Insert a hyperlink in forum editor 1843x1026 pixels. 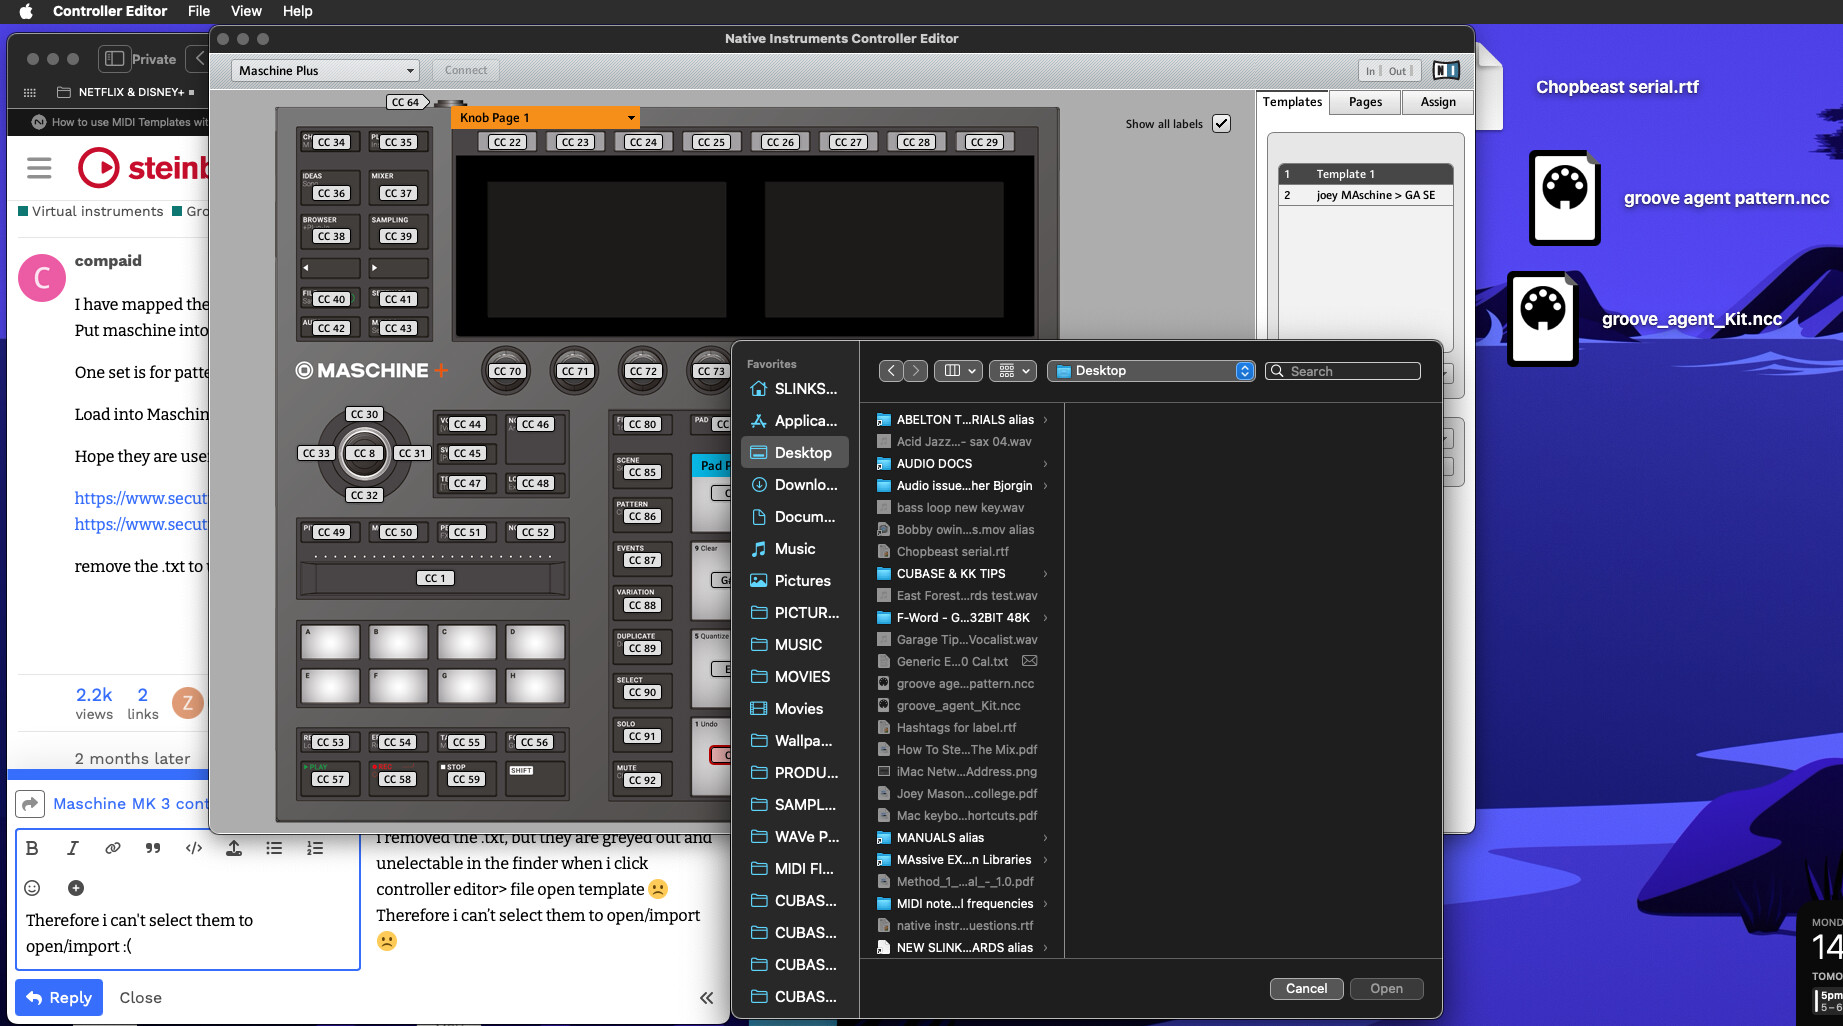pyautogui.click(x=113, y=848)
